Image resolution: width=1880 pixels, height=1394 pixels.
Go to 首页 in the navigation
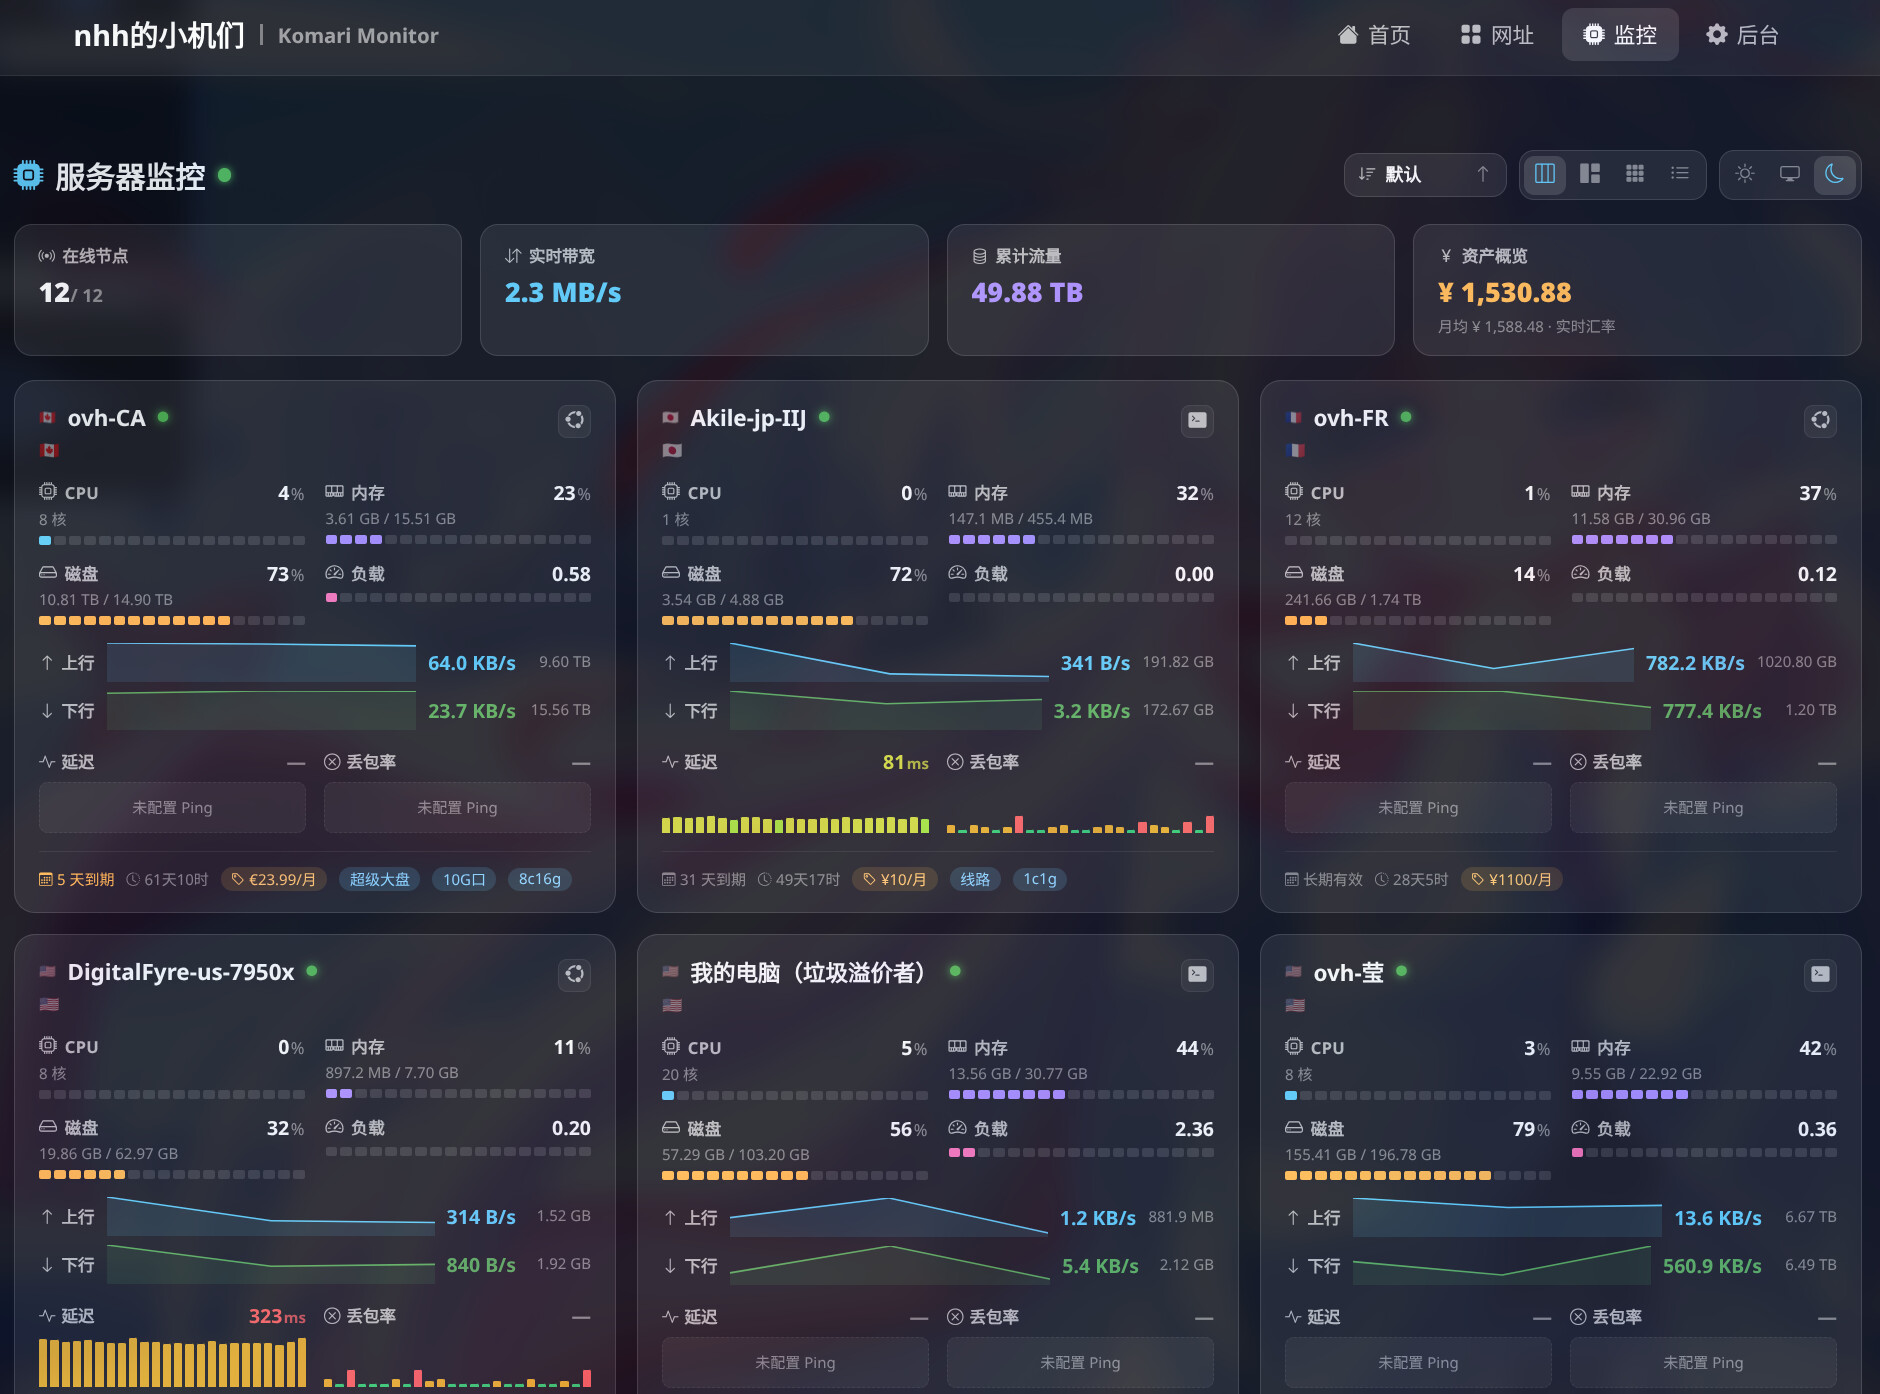[x=1374, y=35]
